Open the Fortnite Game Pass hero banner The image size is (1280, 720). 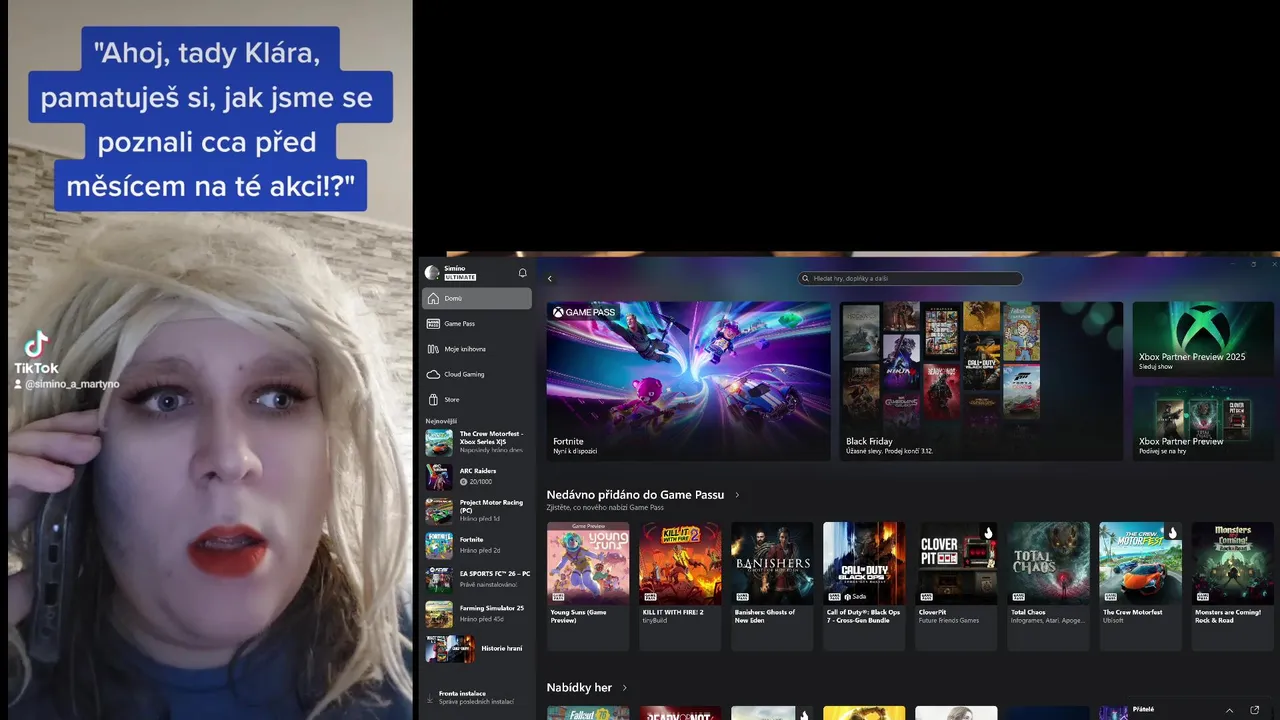[x=689, y=381]
